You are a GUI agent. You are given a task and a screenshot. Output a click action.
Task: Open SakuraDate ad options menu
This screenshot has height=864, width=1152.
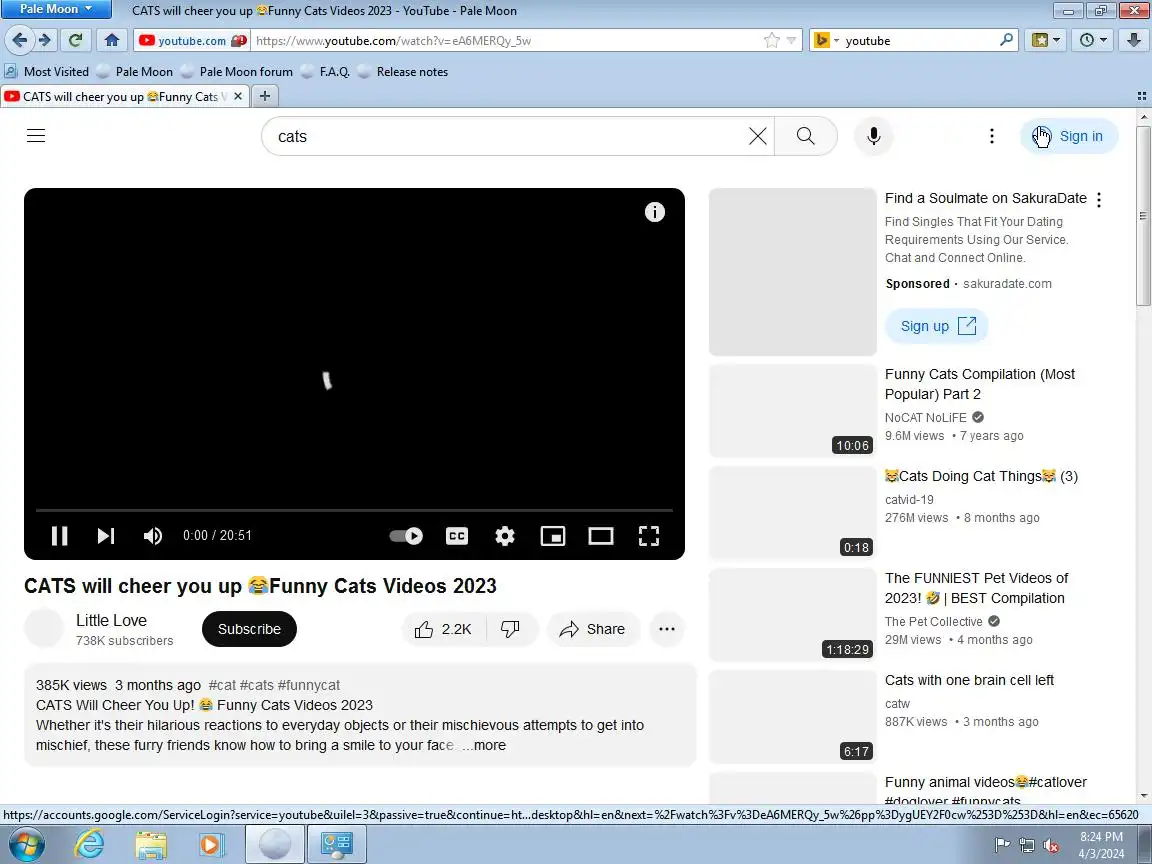coord(1098,199)
